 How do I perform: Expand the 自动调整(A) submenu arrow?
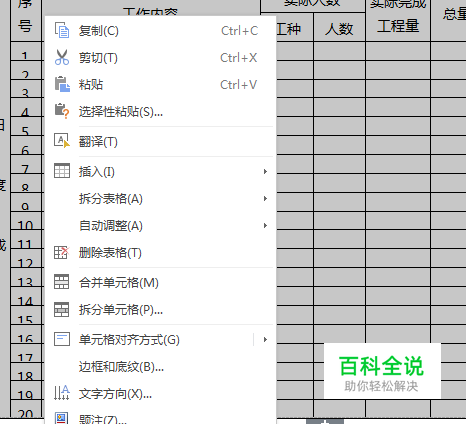tap(265, 225)
